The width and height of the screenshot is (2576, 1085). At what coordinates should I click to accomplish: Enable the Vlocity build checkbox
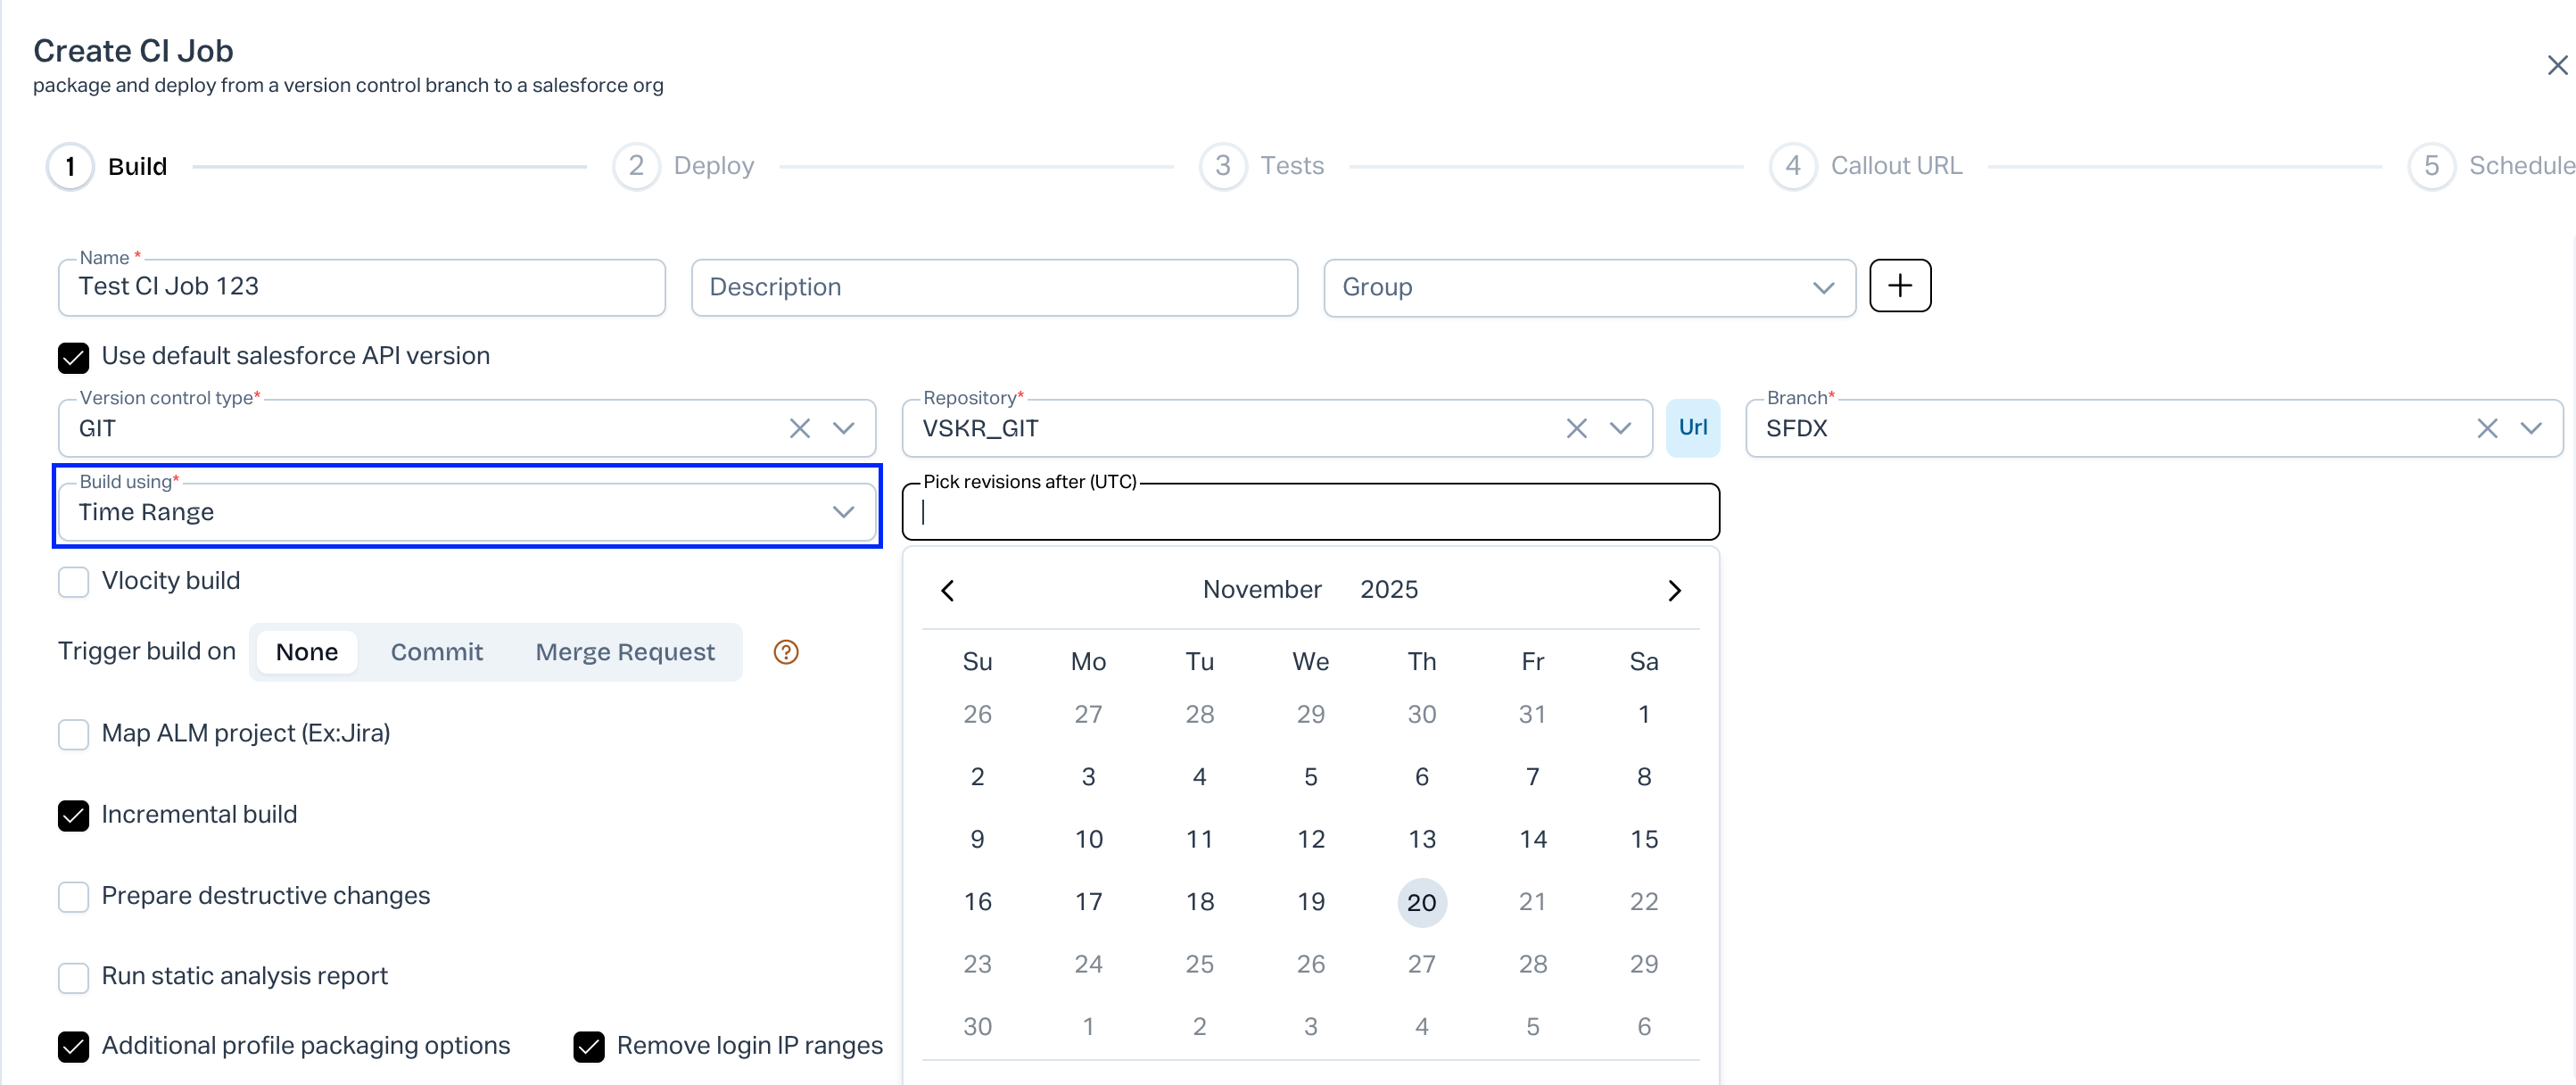pyautogui.click(x=73, y=582)
